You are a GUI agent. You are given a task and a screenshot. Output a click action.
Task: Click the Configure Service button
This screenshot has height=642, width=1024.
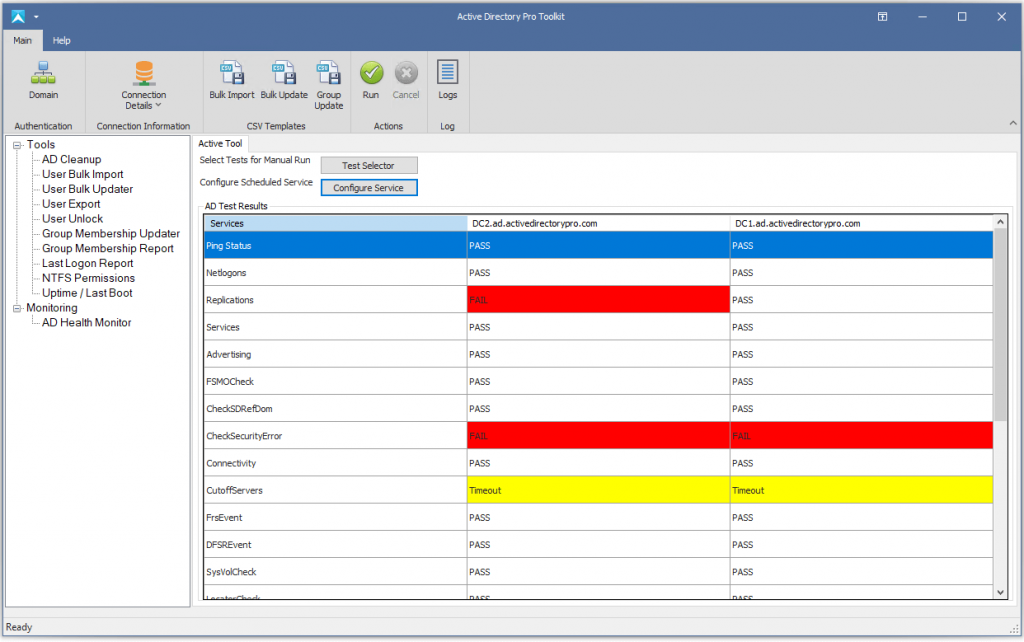tap(369, 188)
